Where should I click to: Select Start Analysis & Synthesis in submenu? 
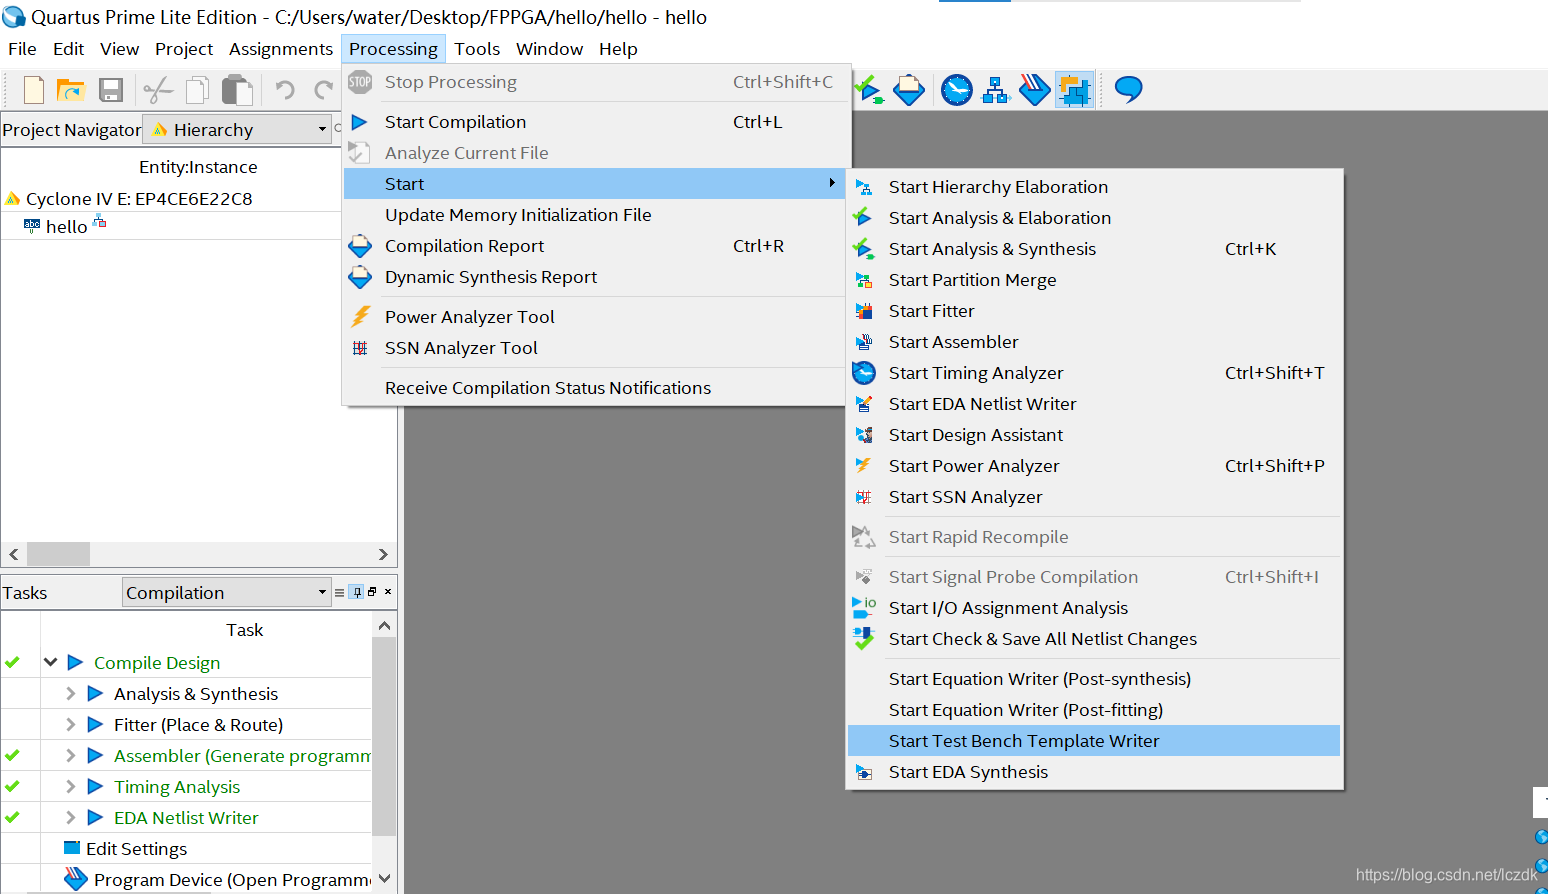(1094, 249)
